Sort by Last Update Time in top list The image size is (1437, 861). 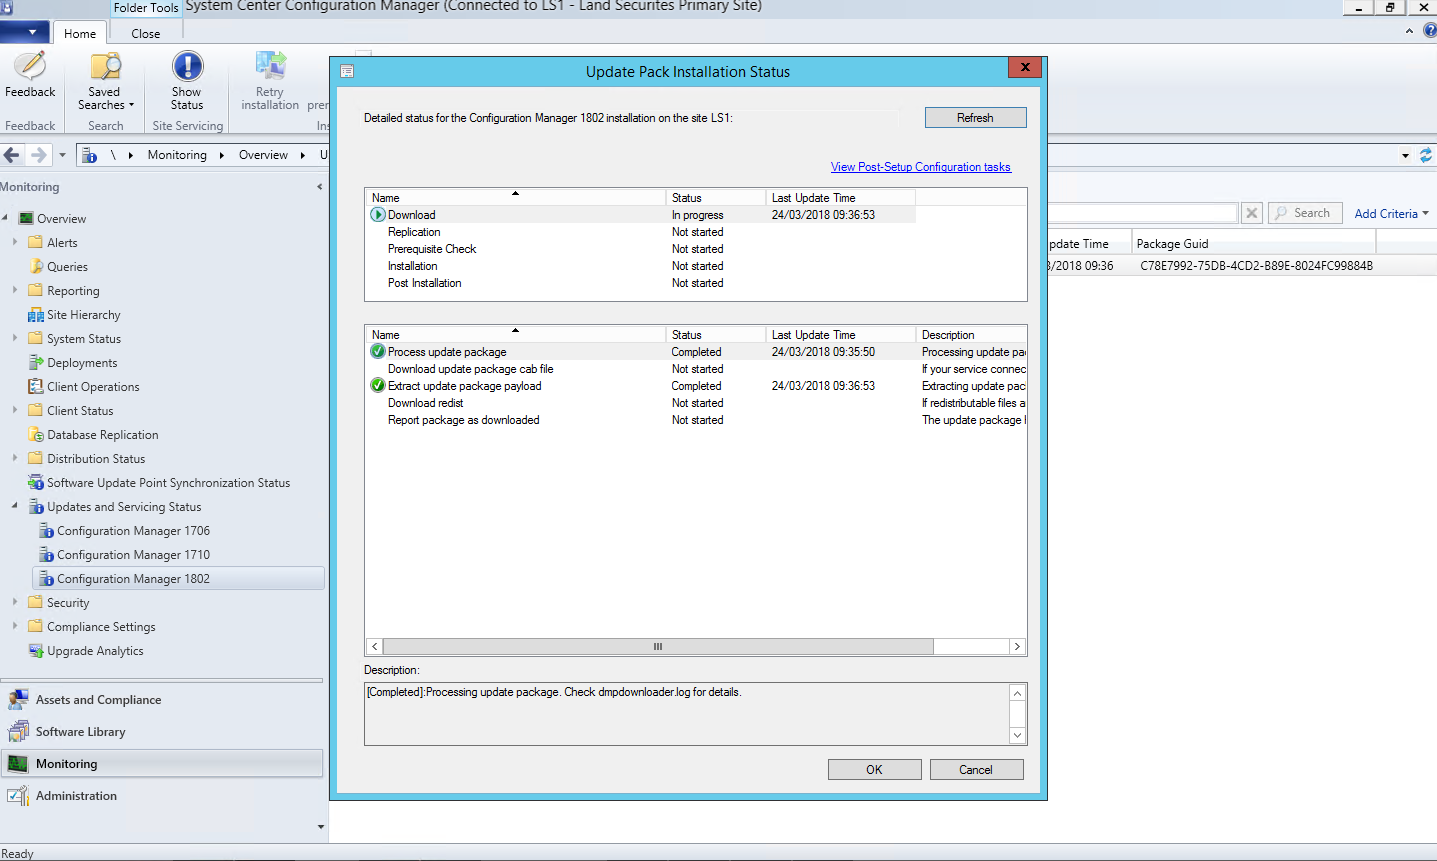[840, 198]
